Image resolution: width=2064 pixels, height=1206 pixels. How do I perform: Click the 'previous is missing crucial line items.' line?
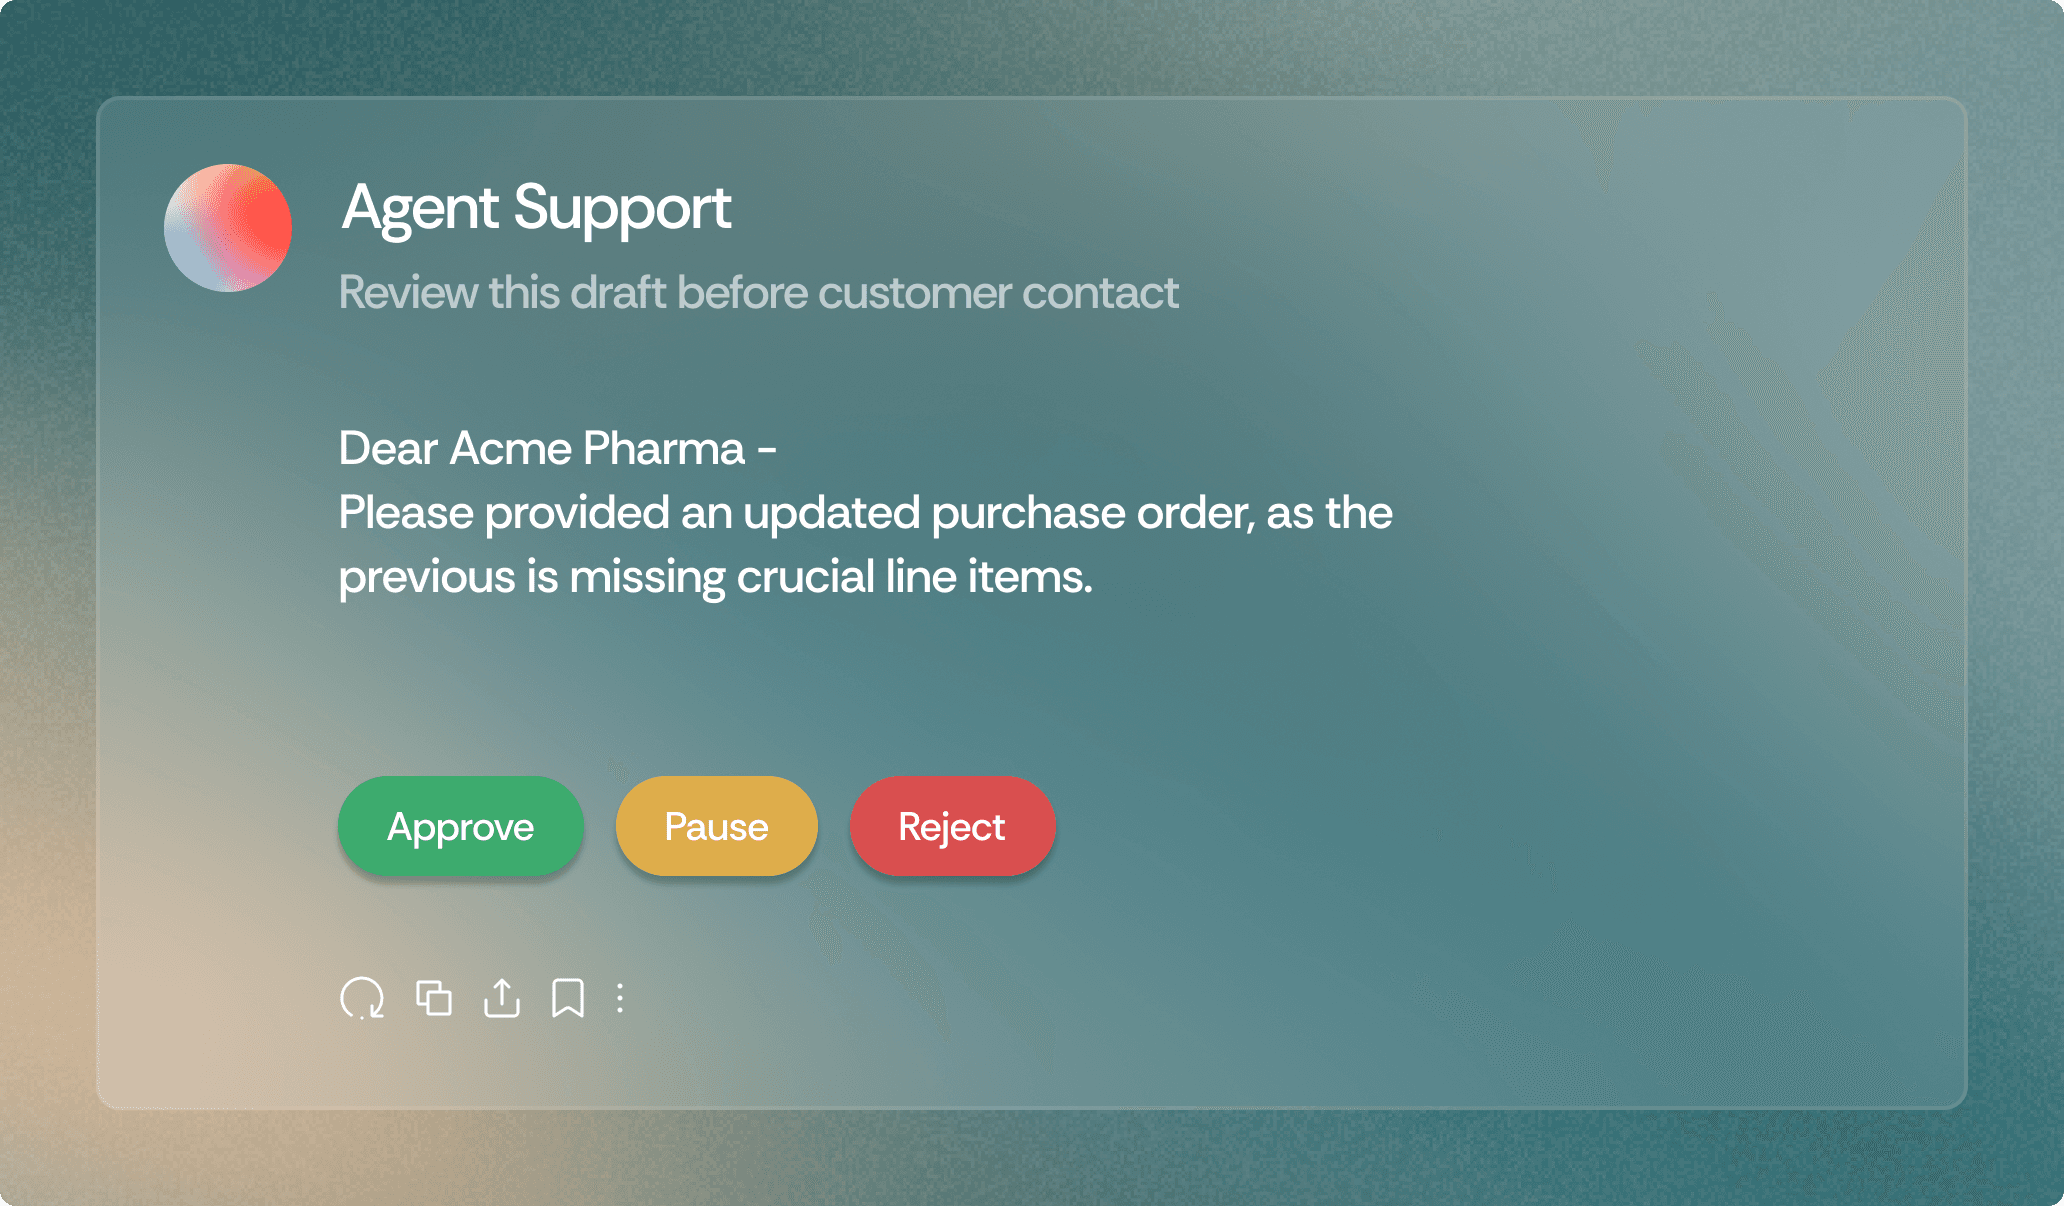(716, 577)
